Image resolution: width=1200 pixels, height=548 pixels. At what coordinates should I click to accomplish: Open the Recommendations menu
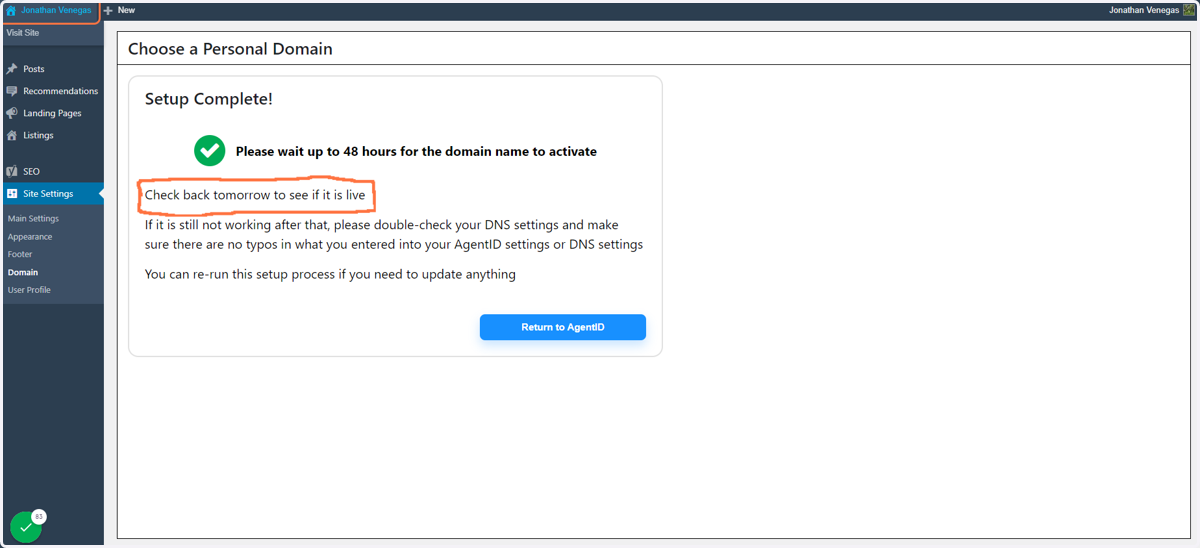click(60, 91)
